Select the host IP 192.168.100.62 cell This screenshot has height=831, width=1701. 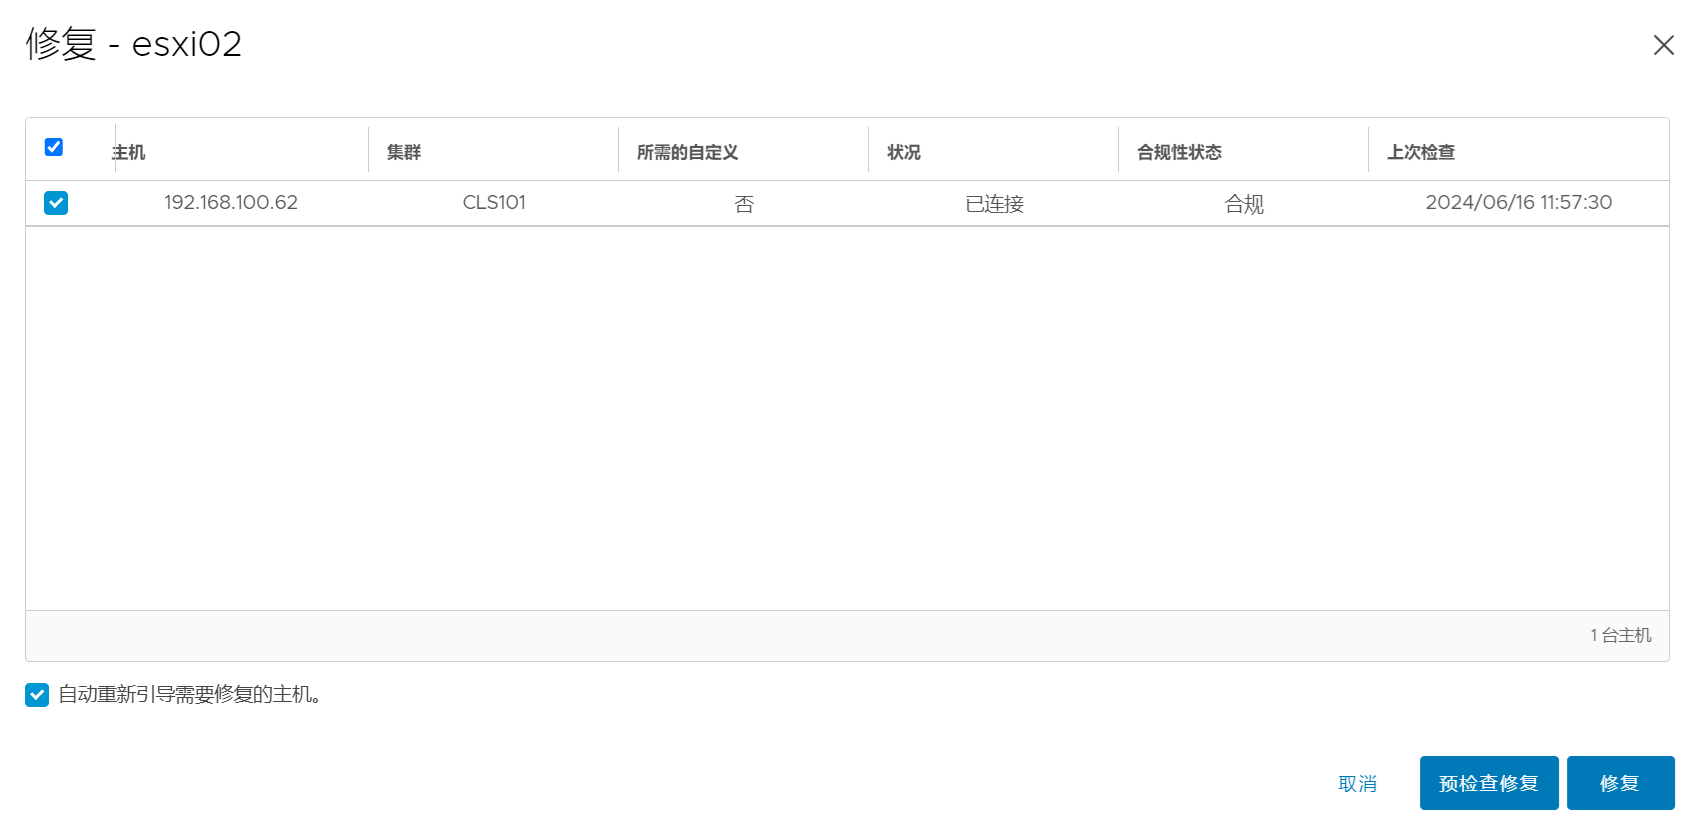[231, 203]
